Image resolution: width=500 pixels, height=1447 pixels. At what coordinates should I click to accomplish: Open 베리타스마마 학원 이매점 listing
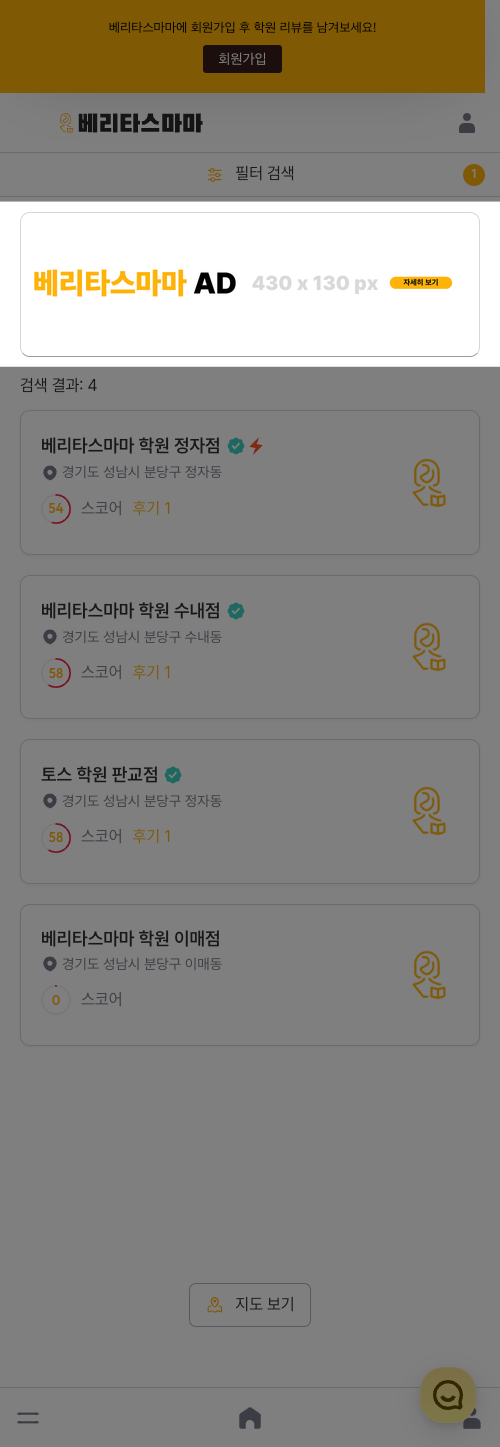click(250, 975)
